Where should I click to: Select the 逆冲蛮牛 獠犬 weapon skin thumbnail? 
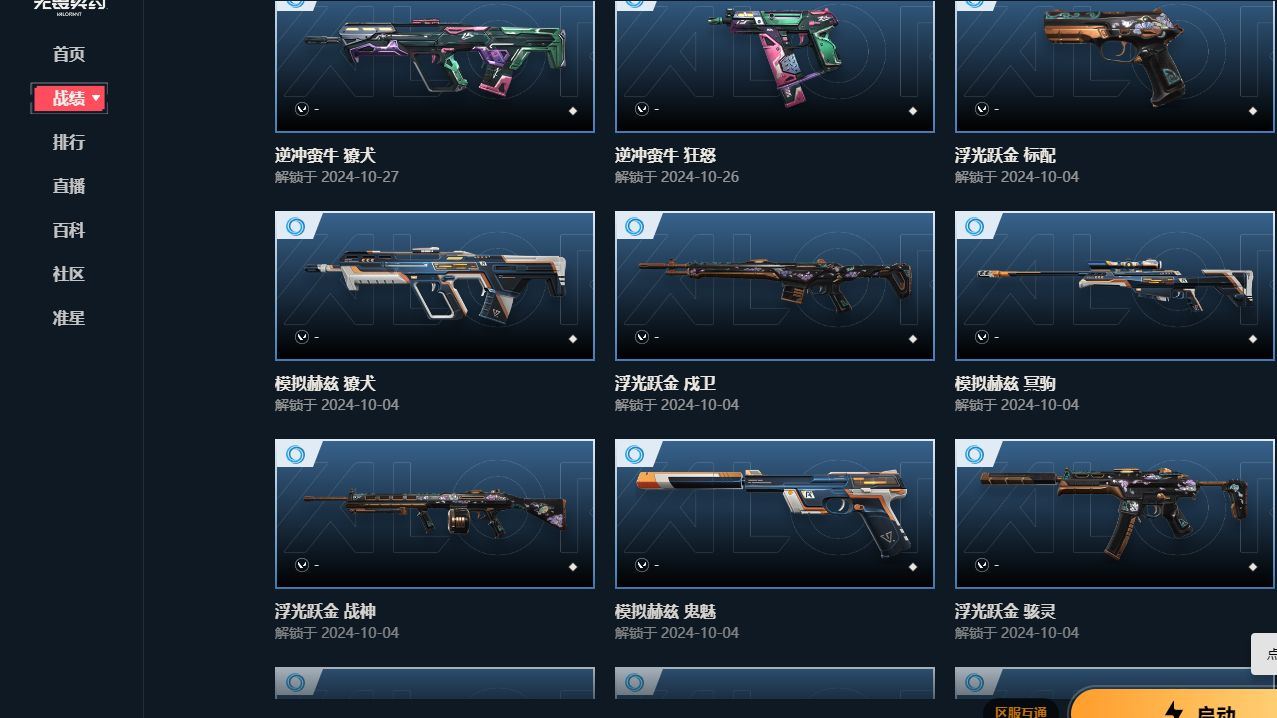(435, 66)
